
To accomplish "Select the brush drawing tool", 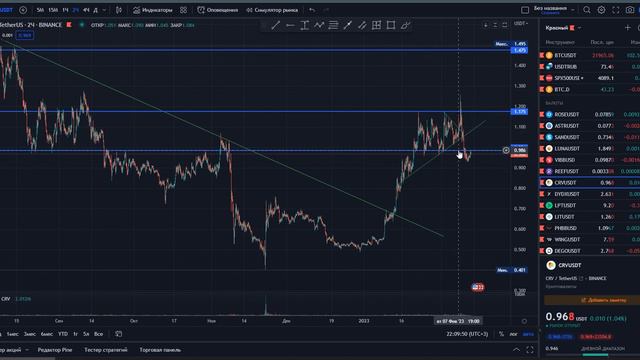I will tap(405, 25).
